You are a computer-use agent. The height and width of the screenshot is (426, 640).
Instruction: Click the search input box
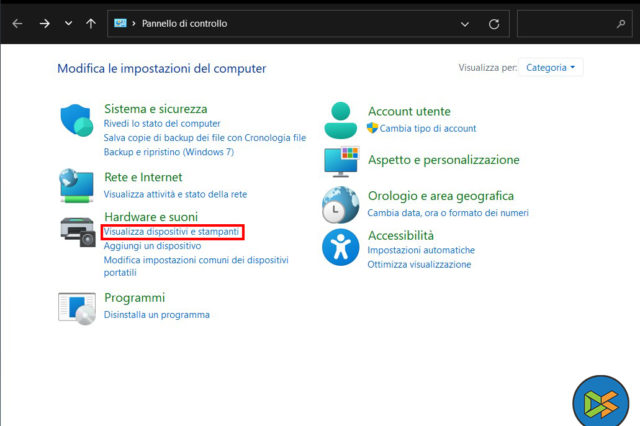point(575,24)
